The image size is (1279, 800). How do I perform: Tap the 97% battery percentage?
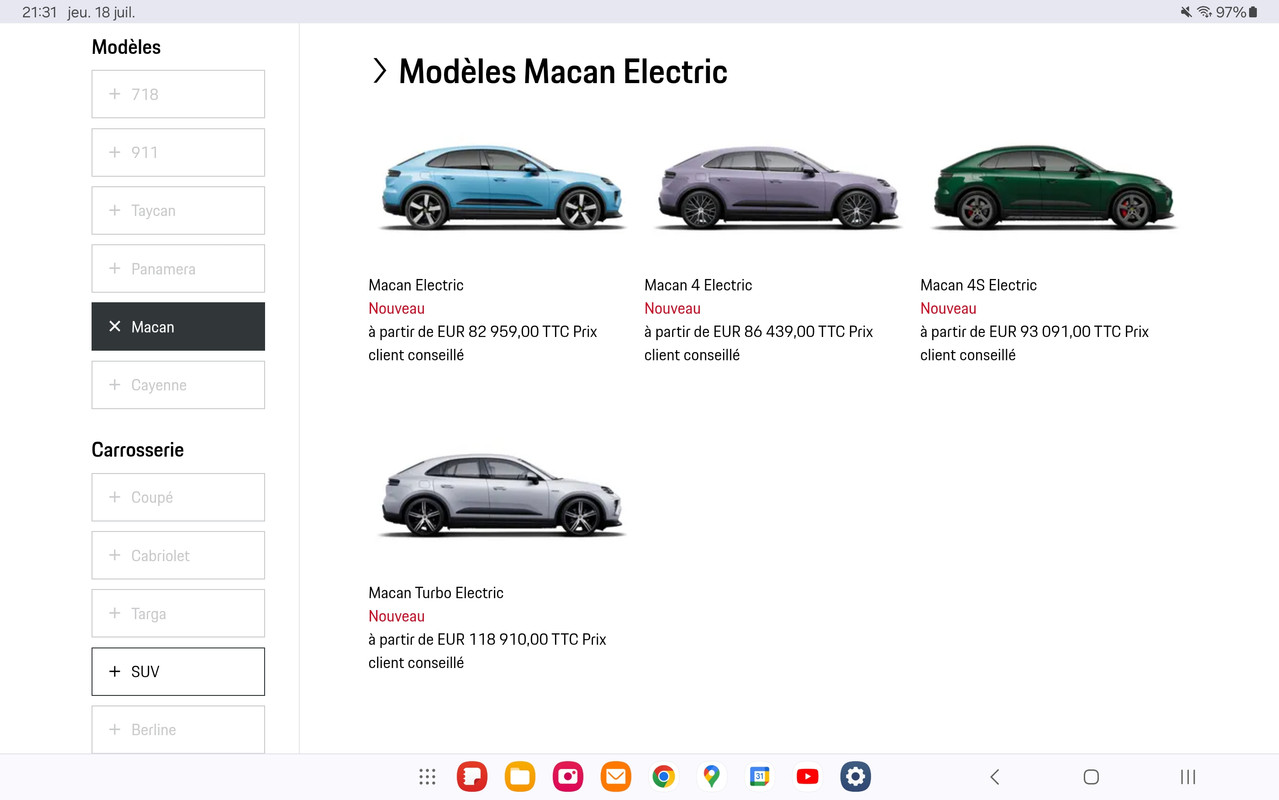point(1231,12)
